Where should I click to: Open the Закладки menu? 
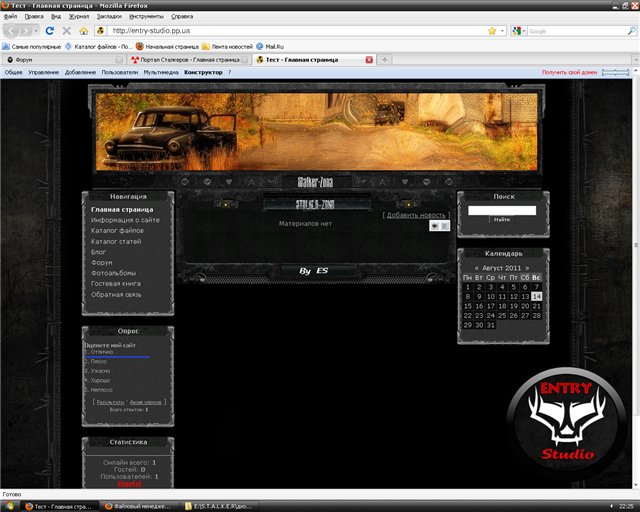tap(109, 16)
